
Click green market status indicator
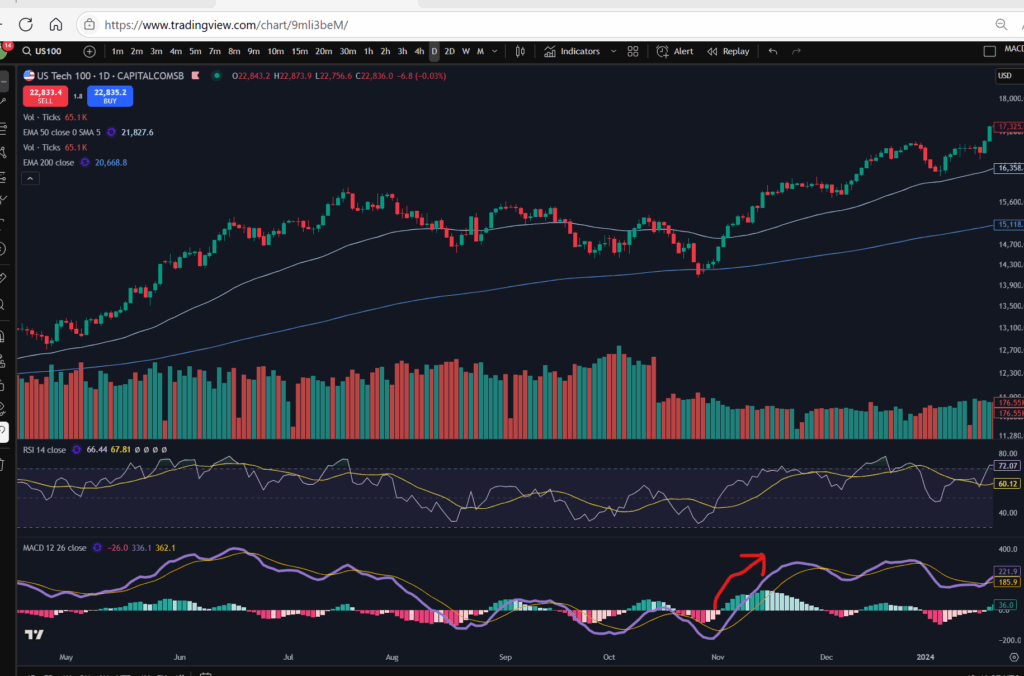point(217,76)
